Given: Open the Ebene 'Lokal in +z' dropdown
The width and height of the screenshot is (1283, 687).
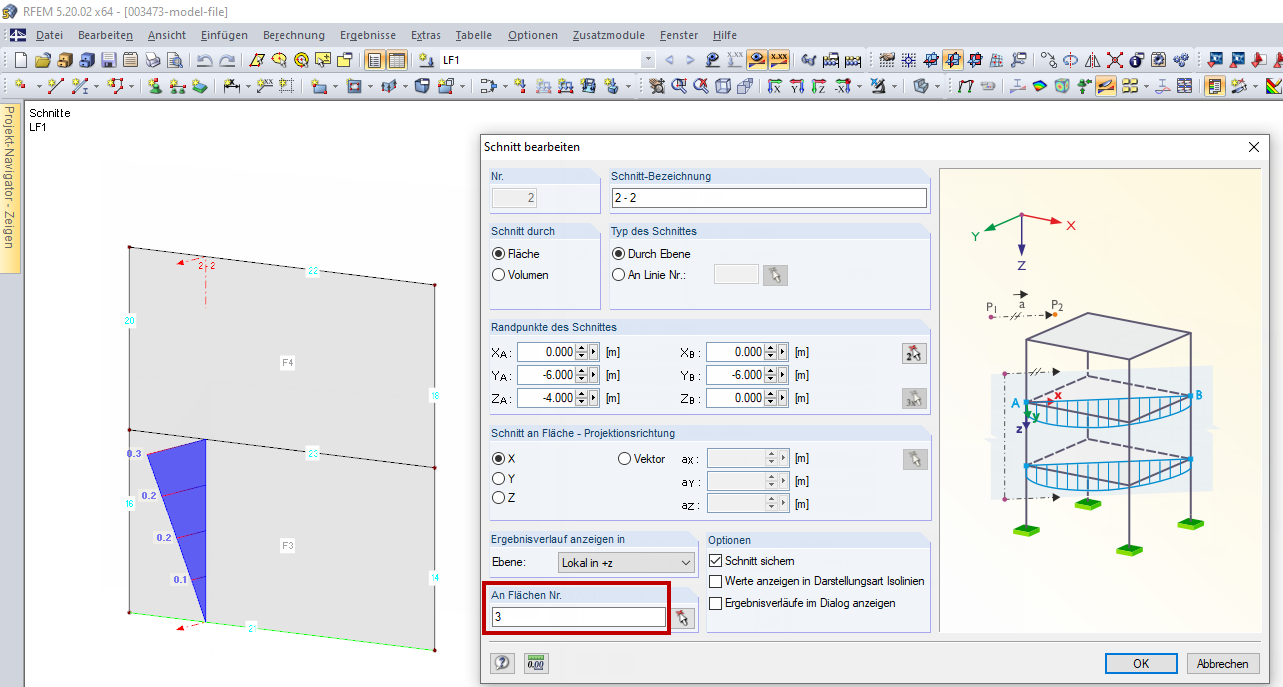Looking at the screenshot, I should pos(625,563).
